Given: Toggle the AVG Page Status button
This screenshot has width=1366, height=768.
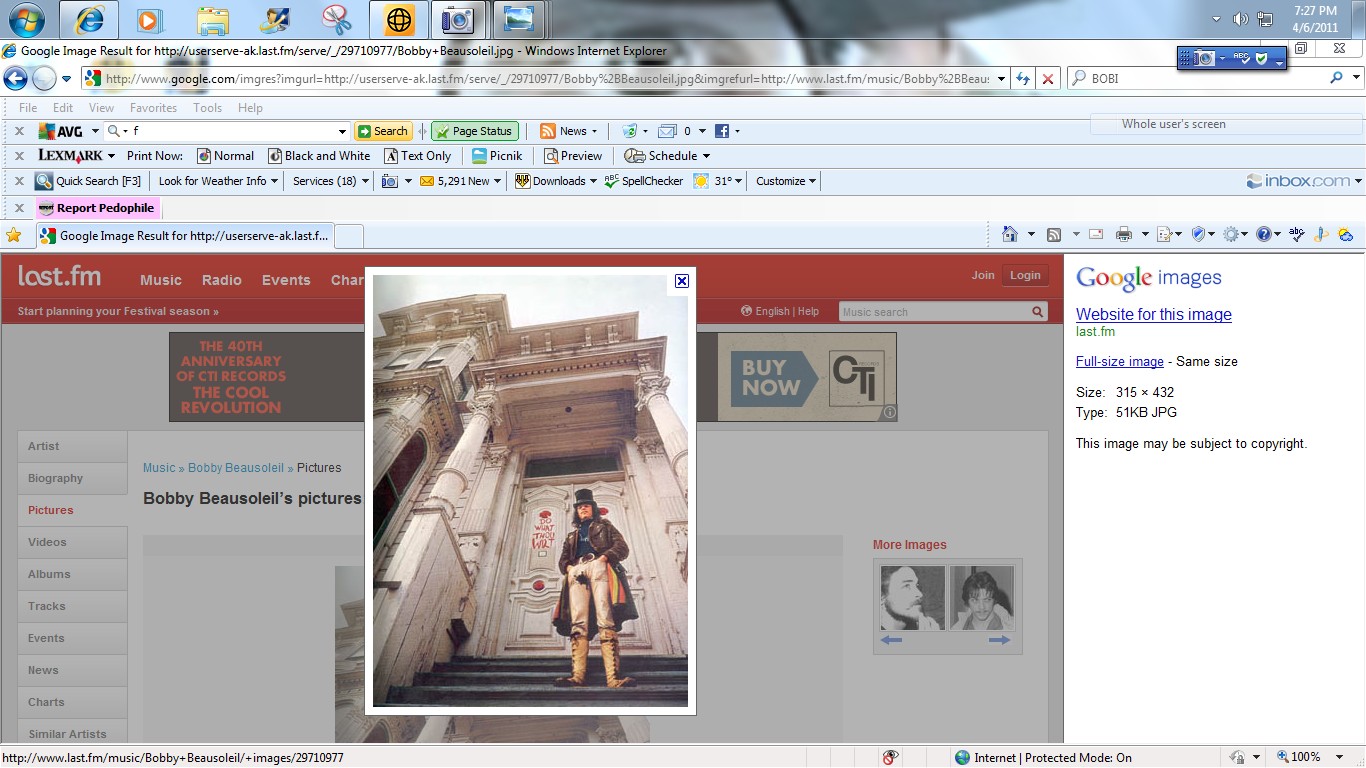Looking at the screenshot, I should [474, 131].
